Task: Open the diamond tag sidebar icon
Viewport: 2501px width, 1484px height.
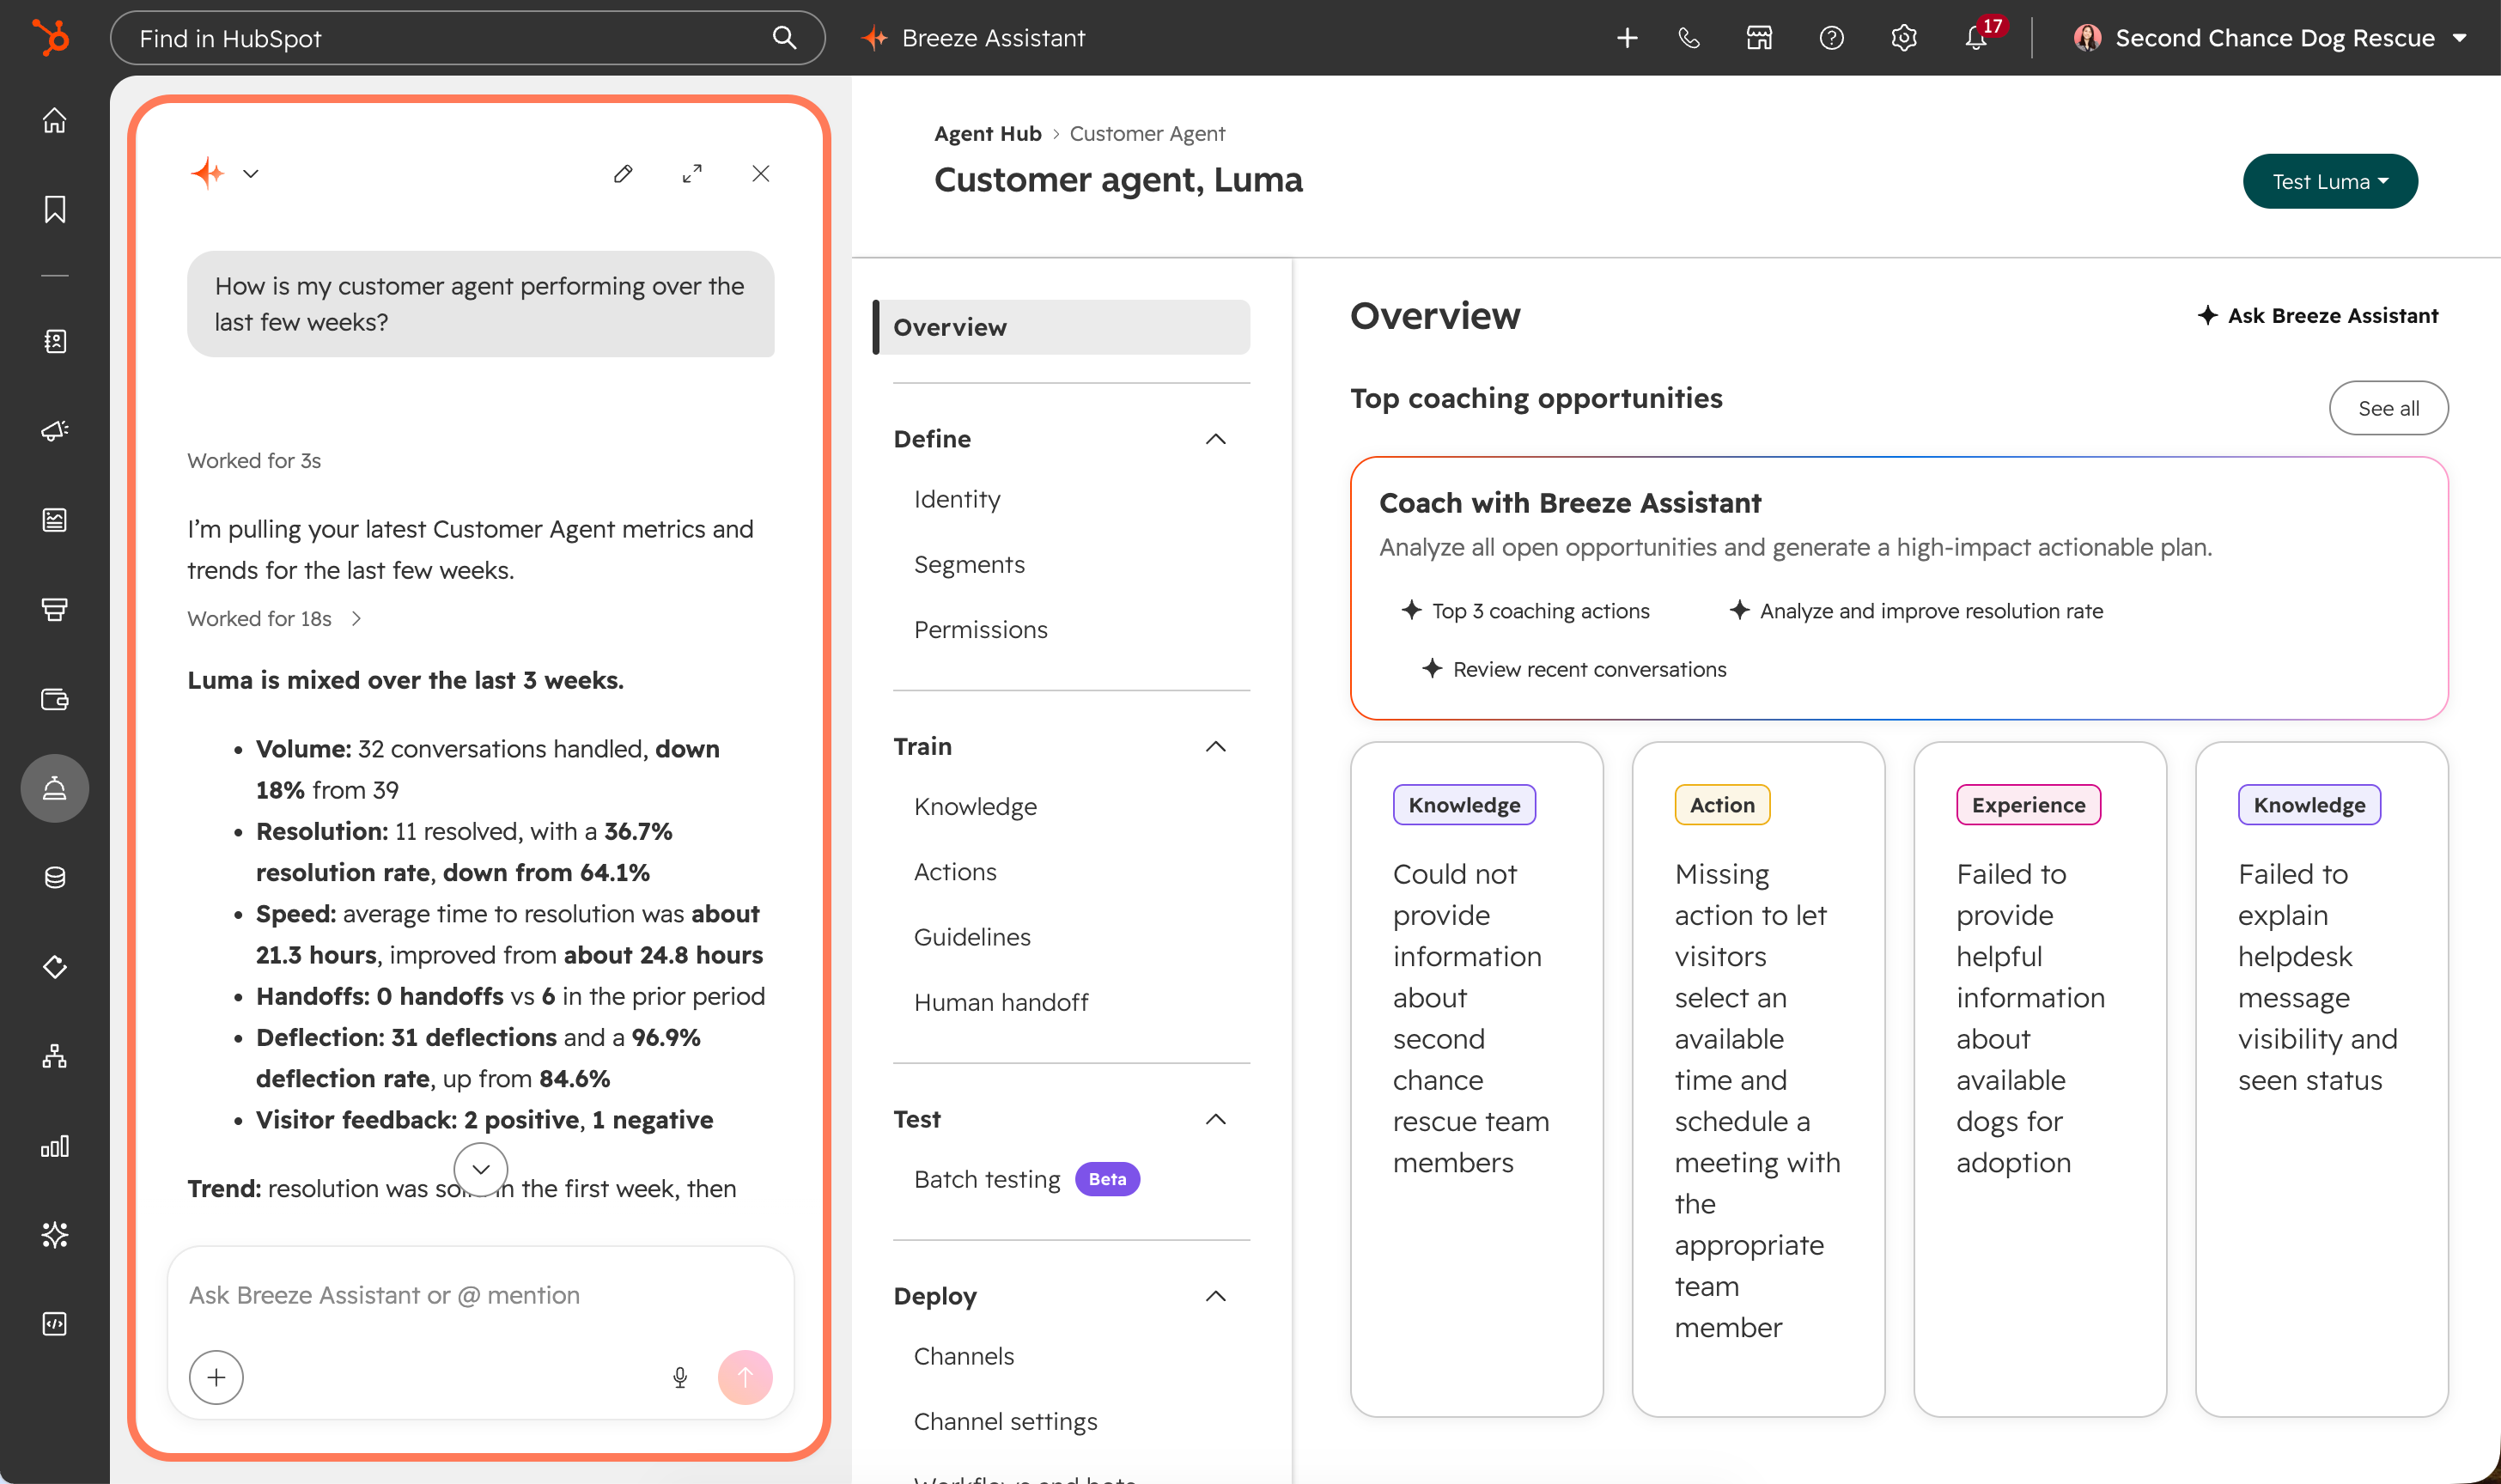Action: [x=55, y=967]
